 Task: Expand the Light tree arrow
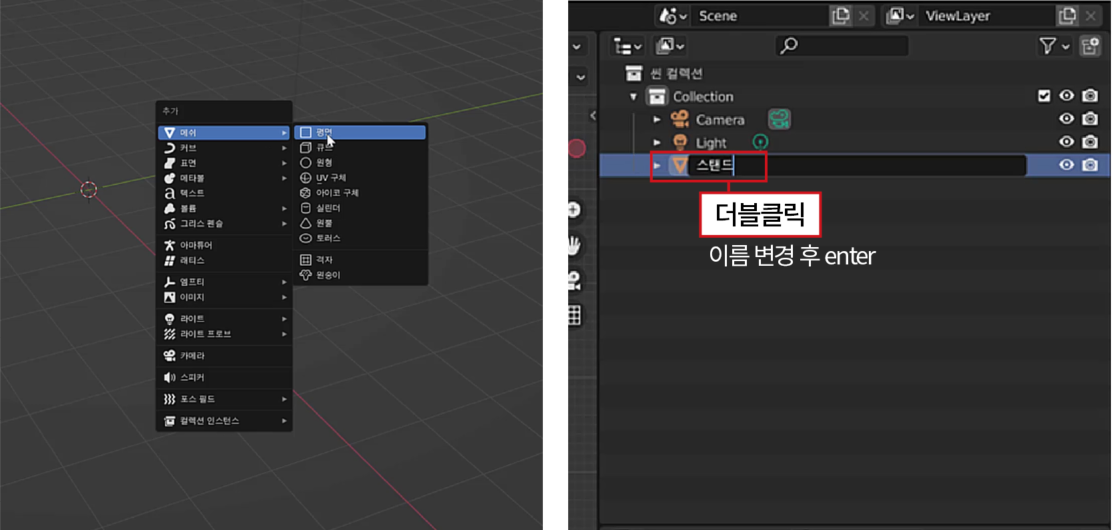657,143
